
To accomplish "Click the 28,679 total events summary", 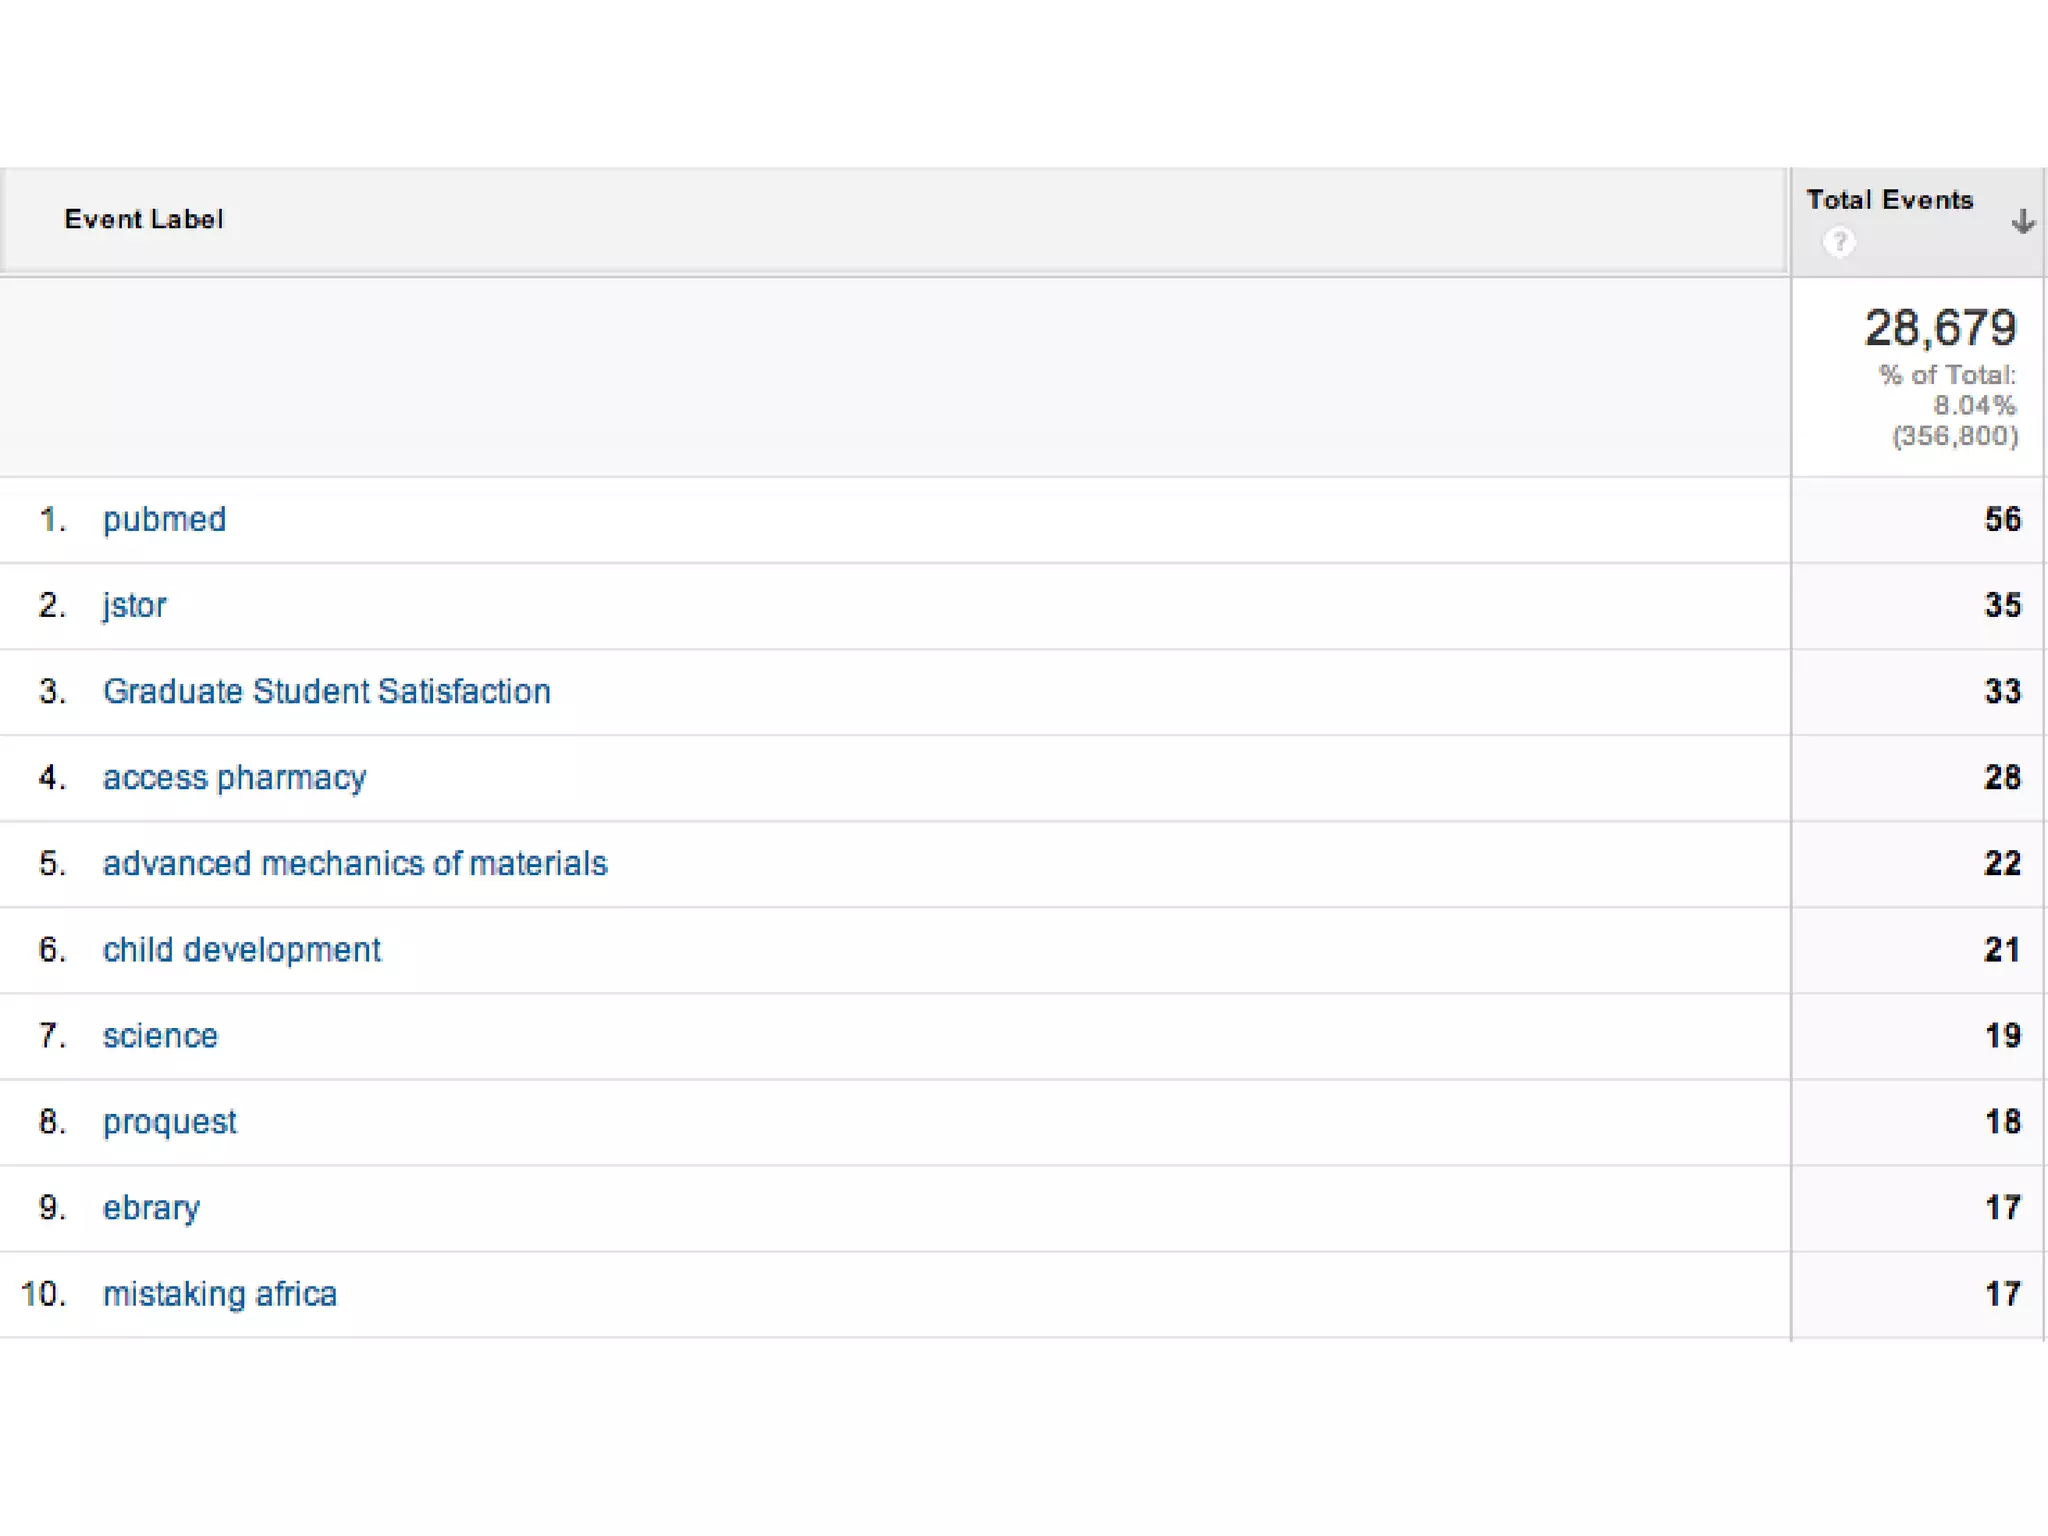I will click(x=1939, y=329).
